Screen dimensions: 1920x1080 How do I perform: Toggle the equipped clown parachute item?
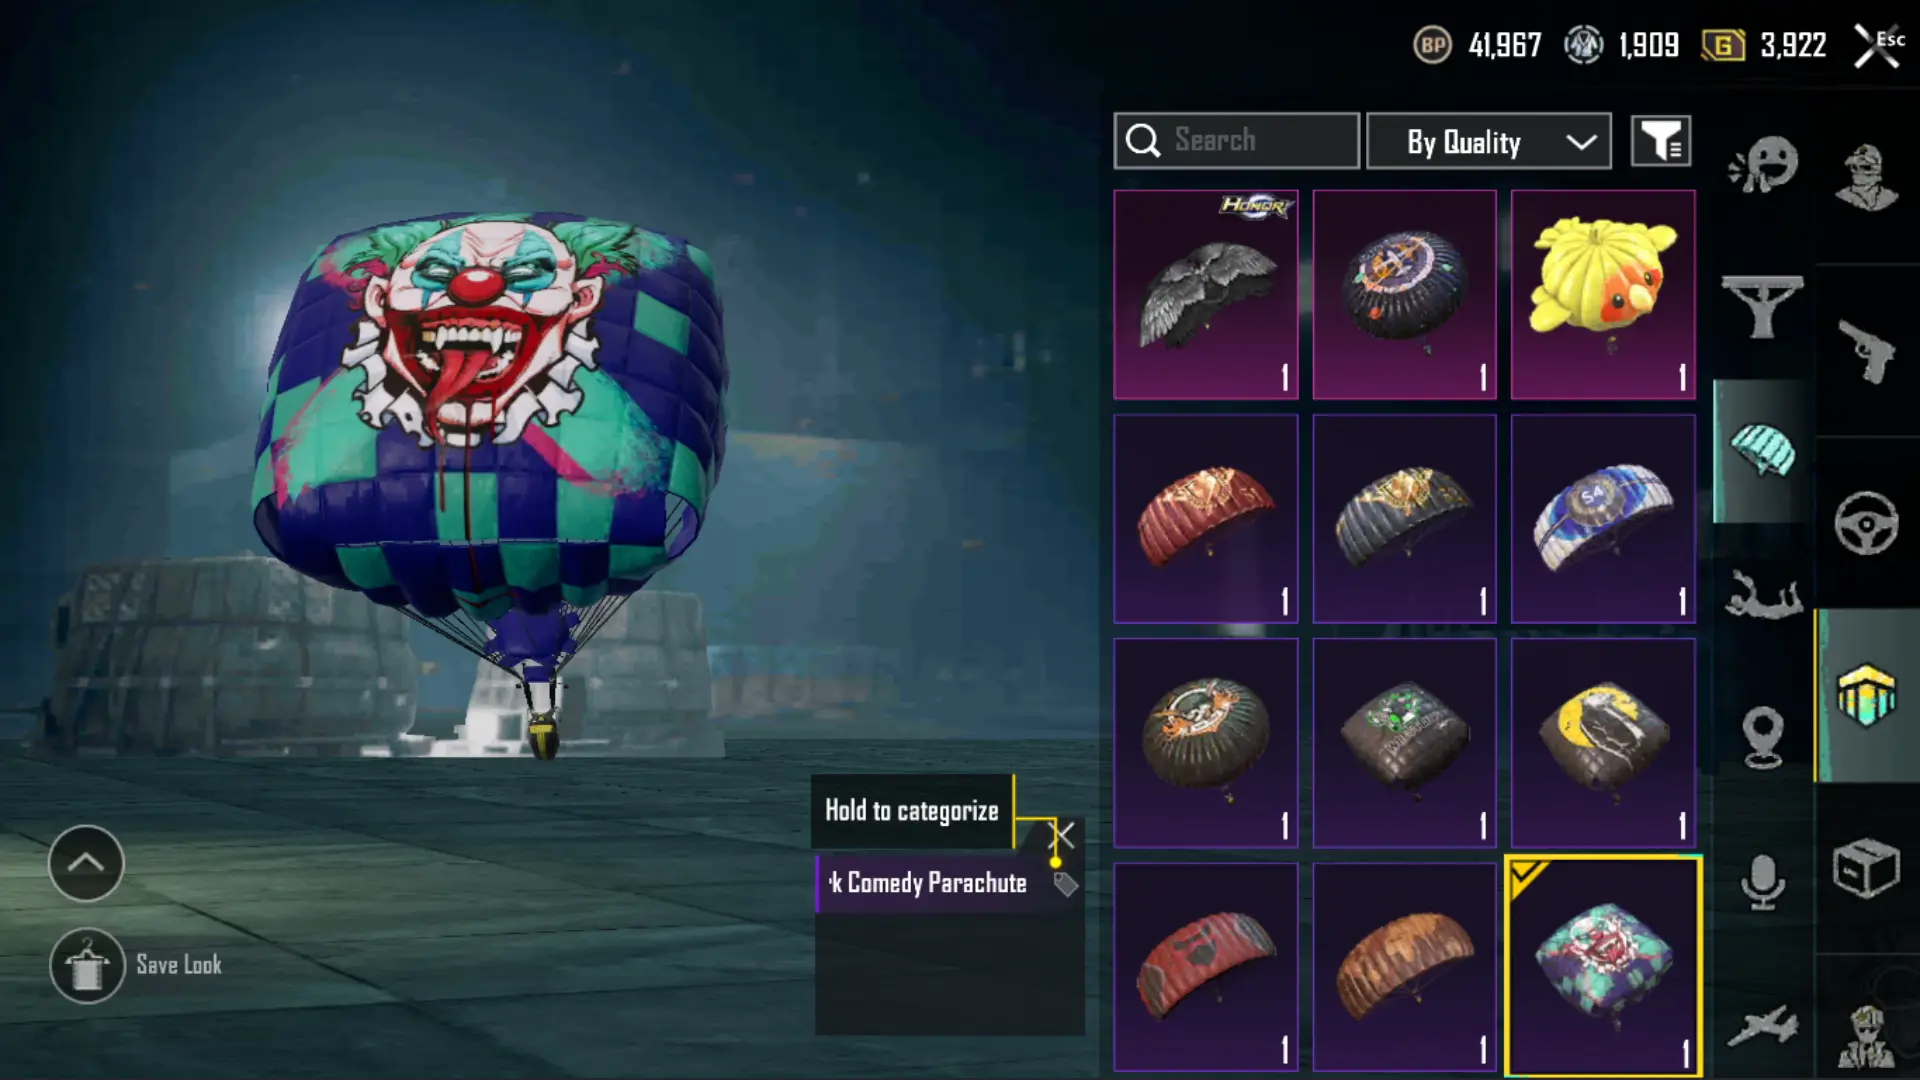coord(1603,967)
